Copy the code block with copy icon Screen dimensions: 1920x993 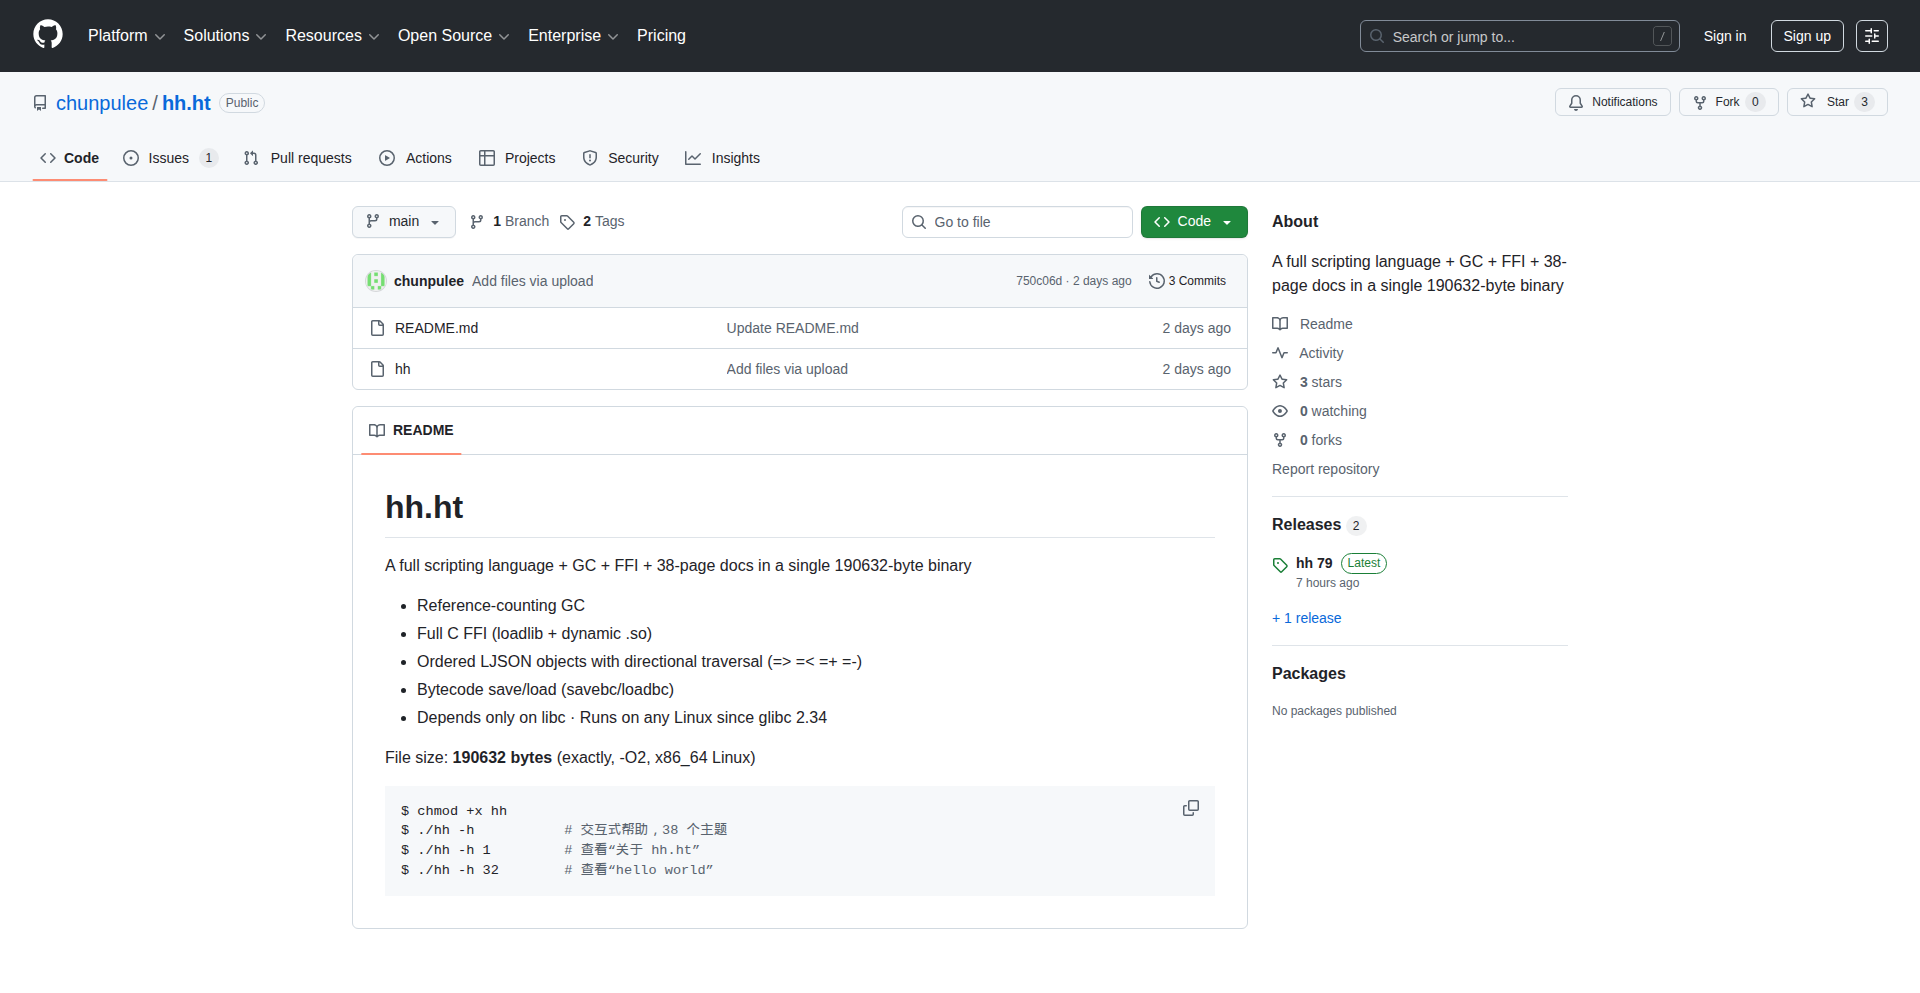pyautogui.click(x=1190, y=808)
